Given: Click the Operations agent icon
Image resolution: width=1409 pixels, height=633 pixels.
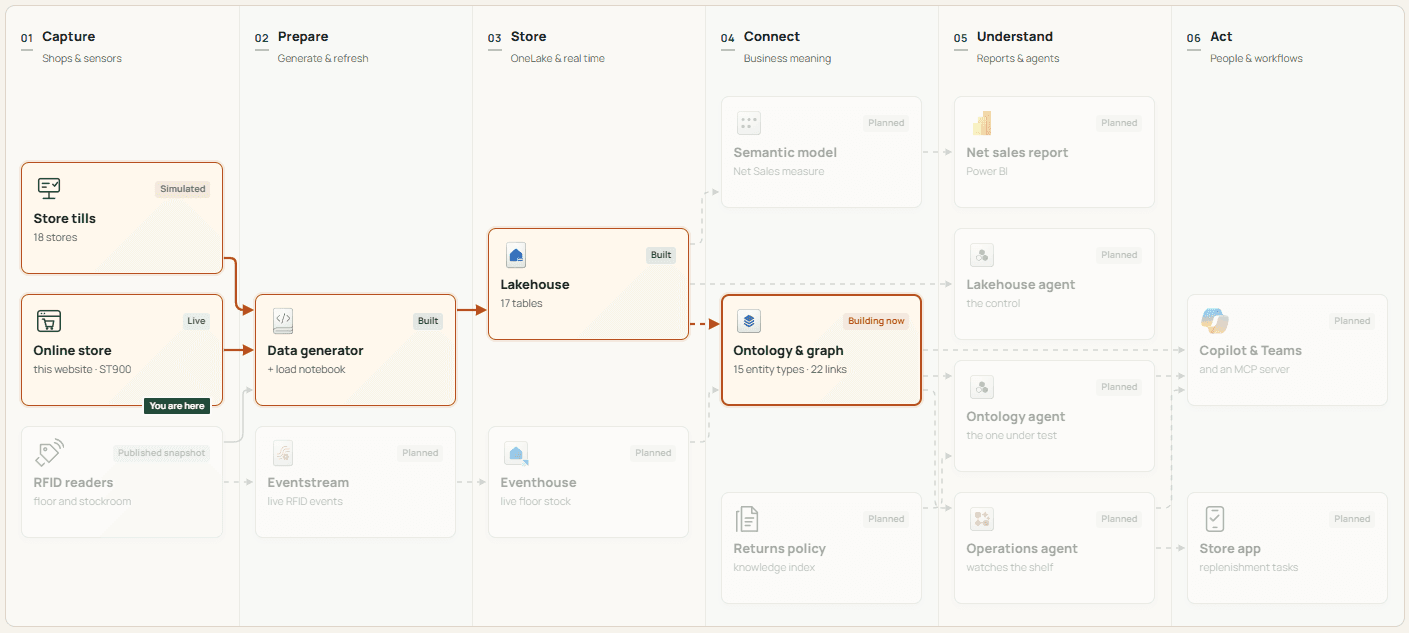Looking at the screenshot, I should pos(982,519).
